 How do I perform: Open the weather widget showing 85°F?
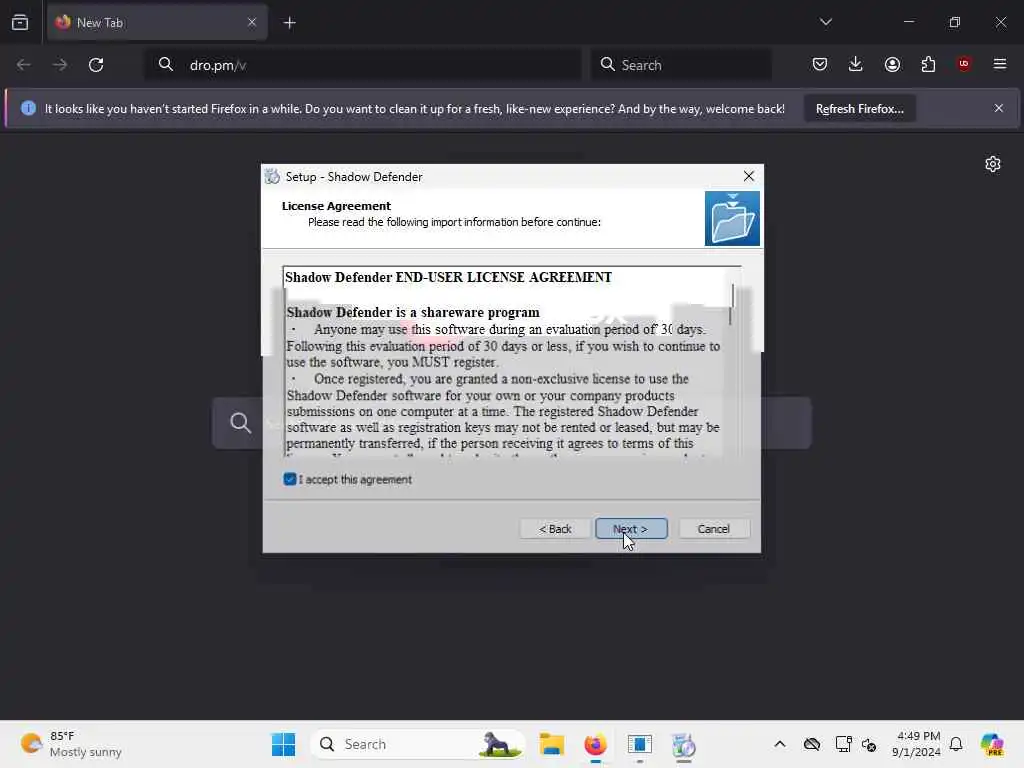tap(71, 744)
